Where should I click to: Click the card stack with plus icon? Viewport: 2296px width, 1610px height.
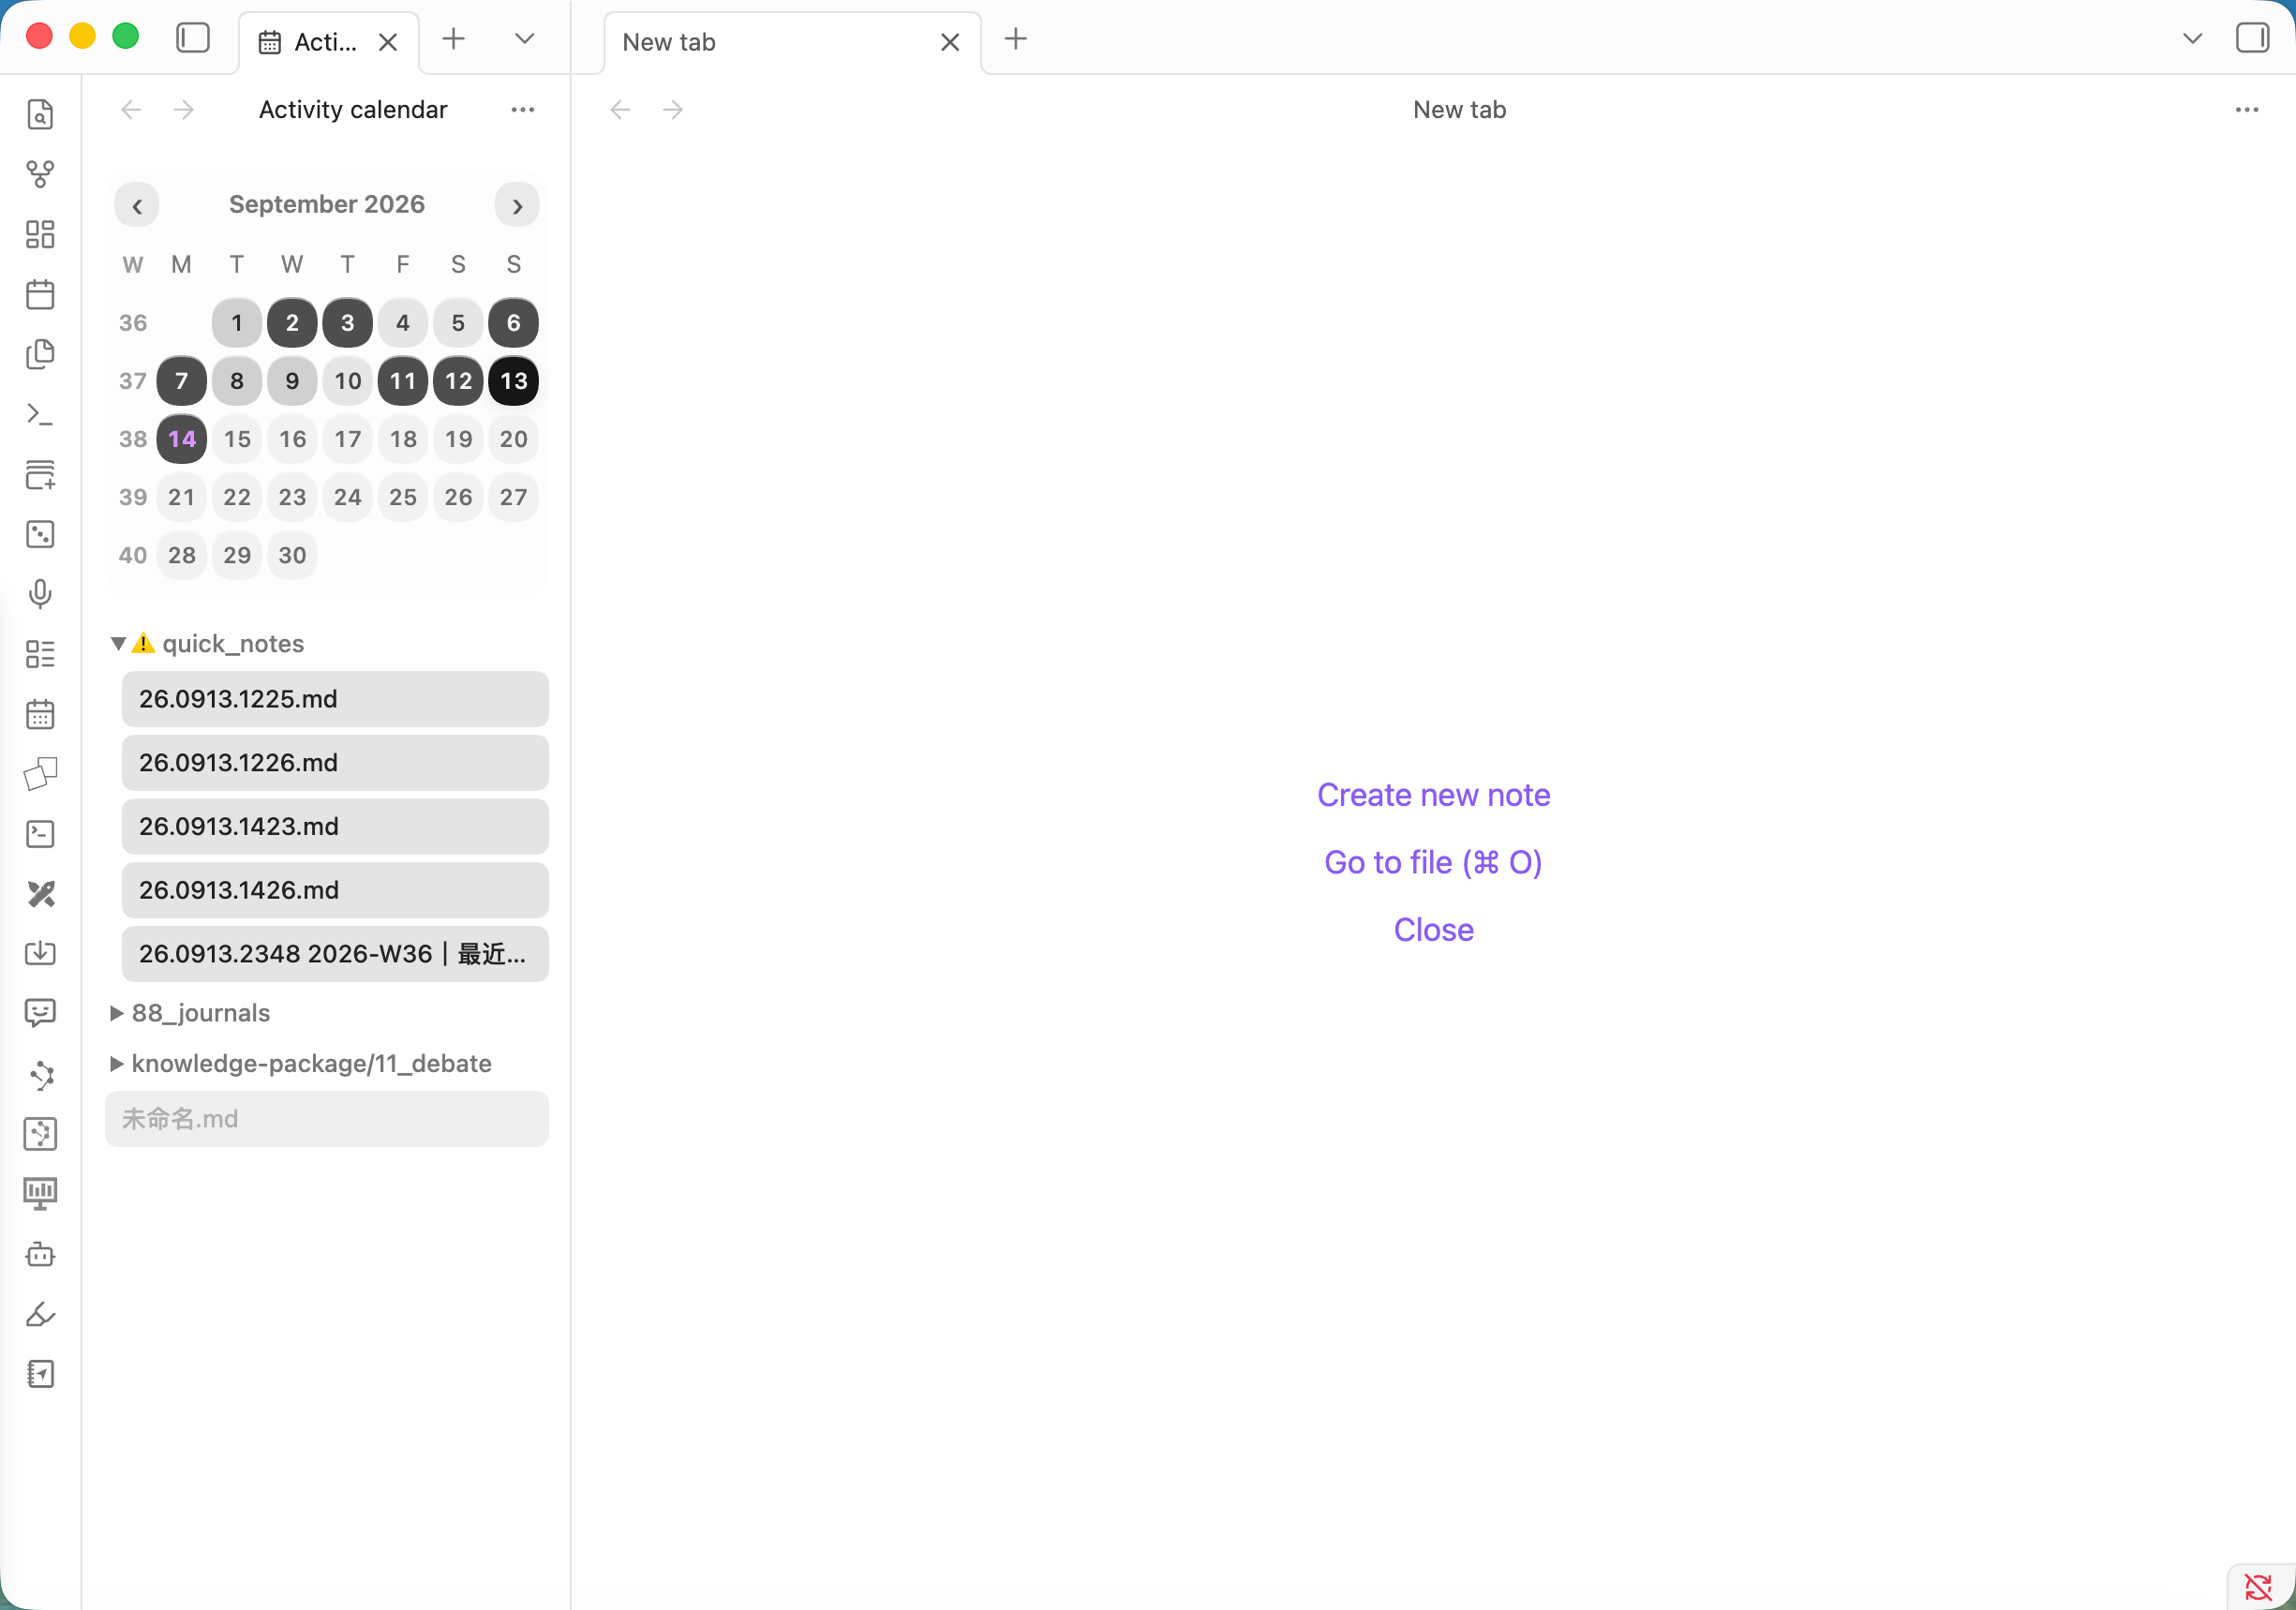[x=40, y=474]
